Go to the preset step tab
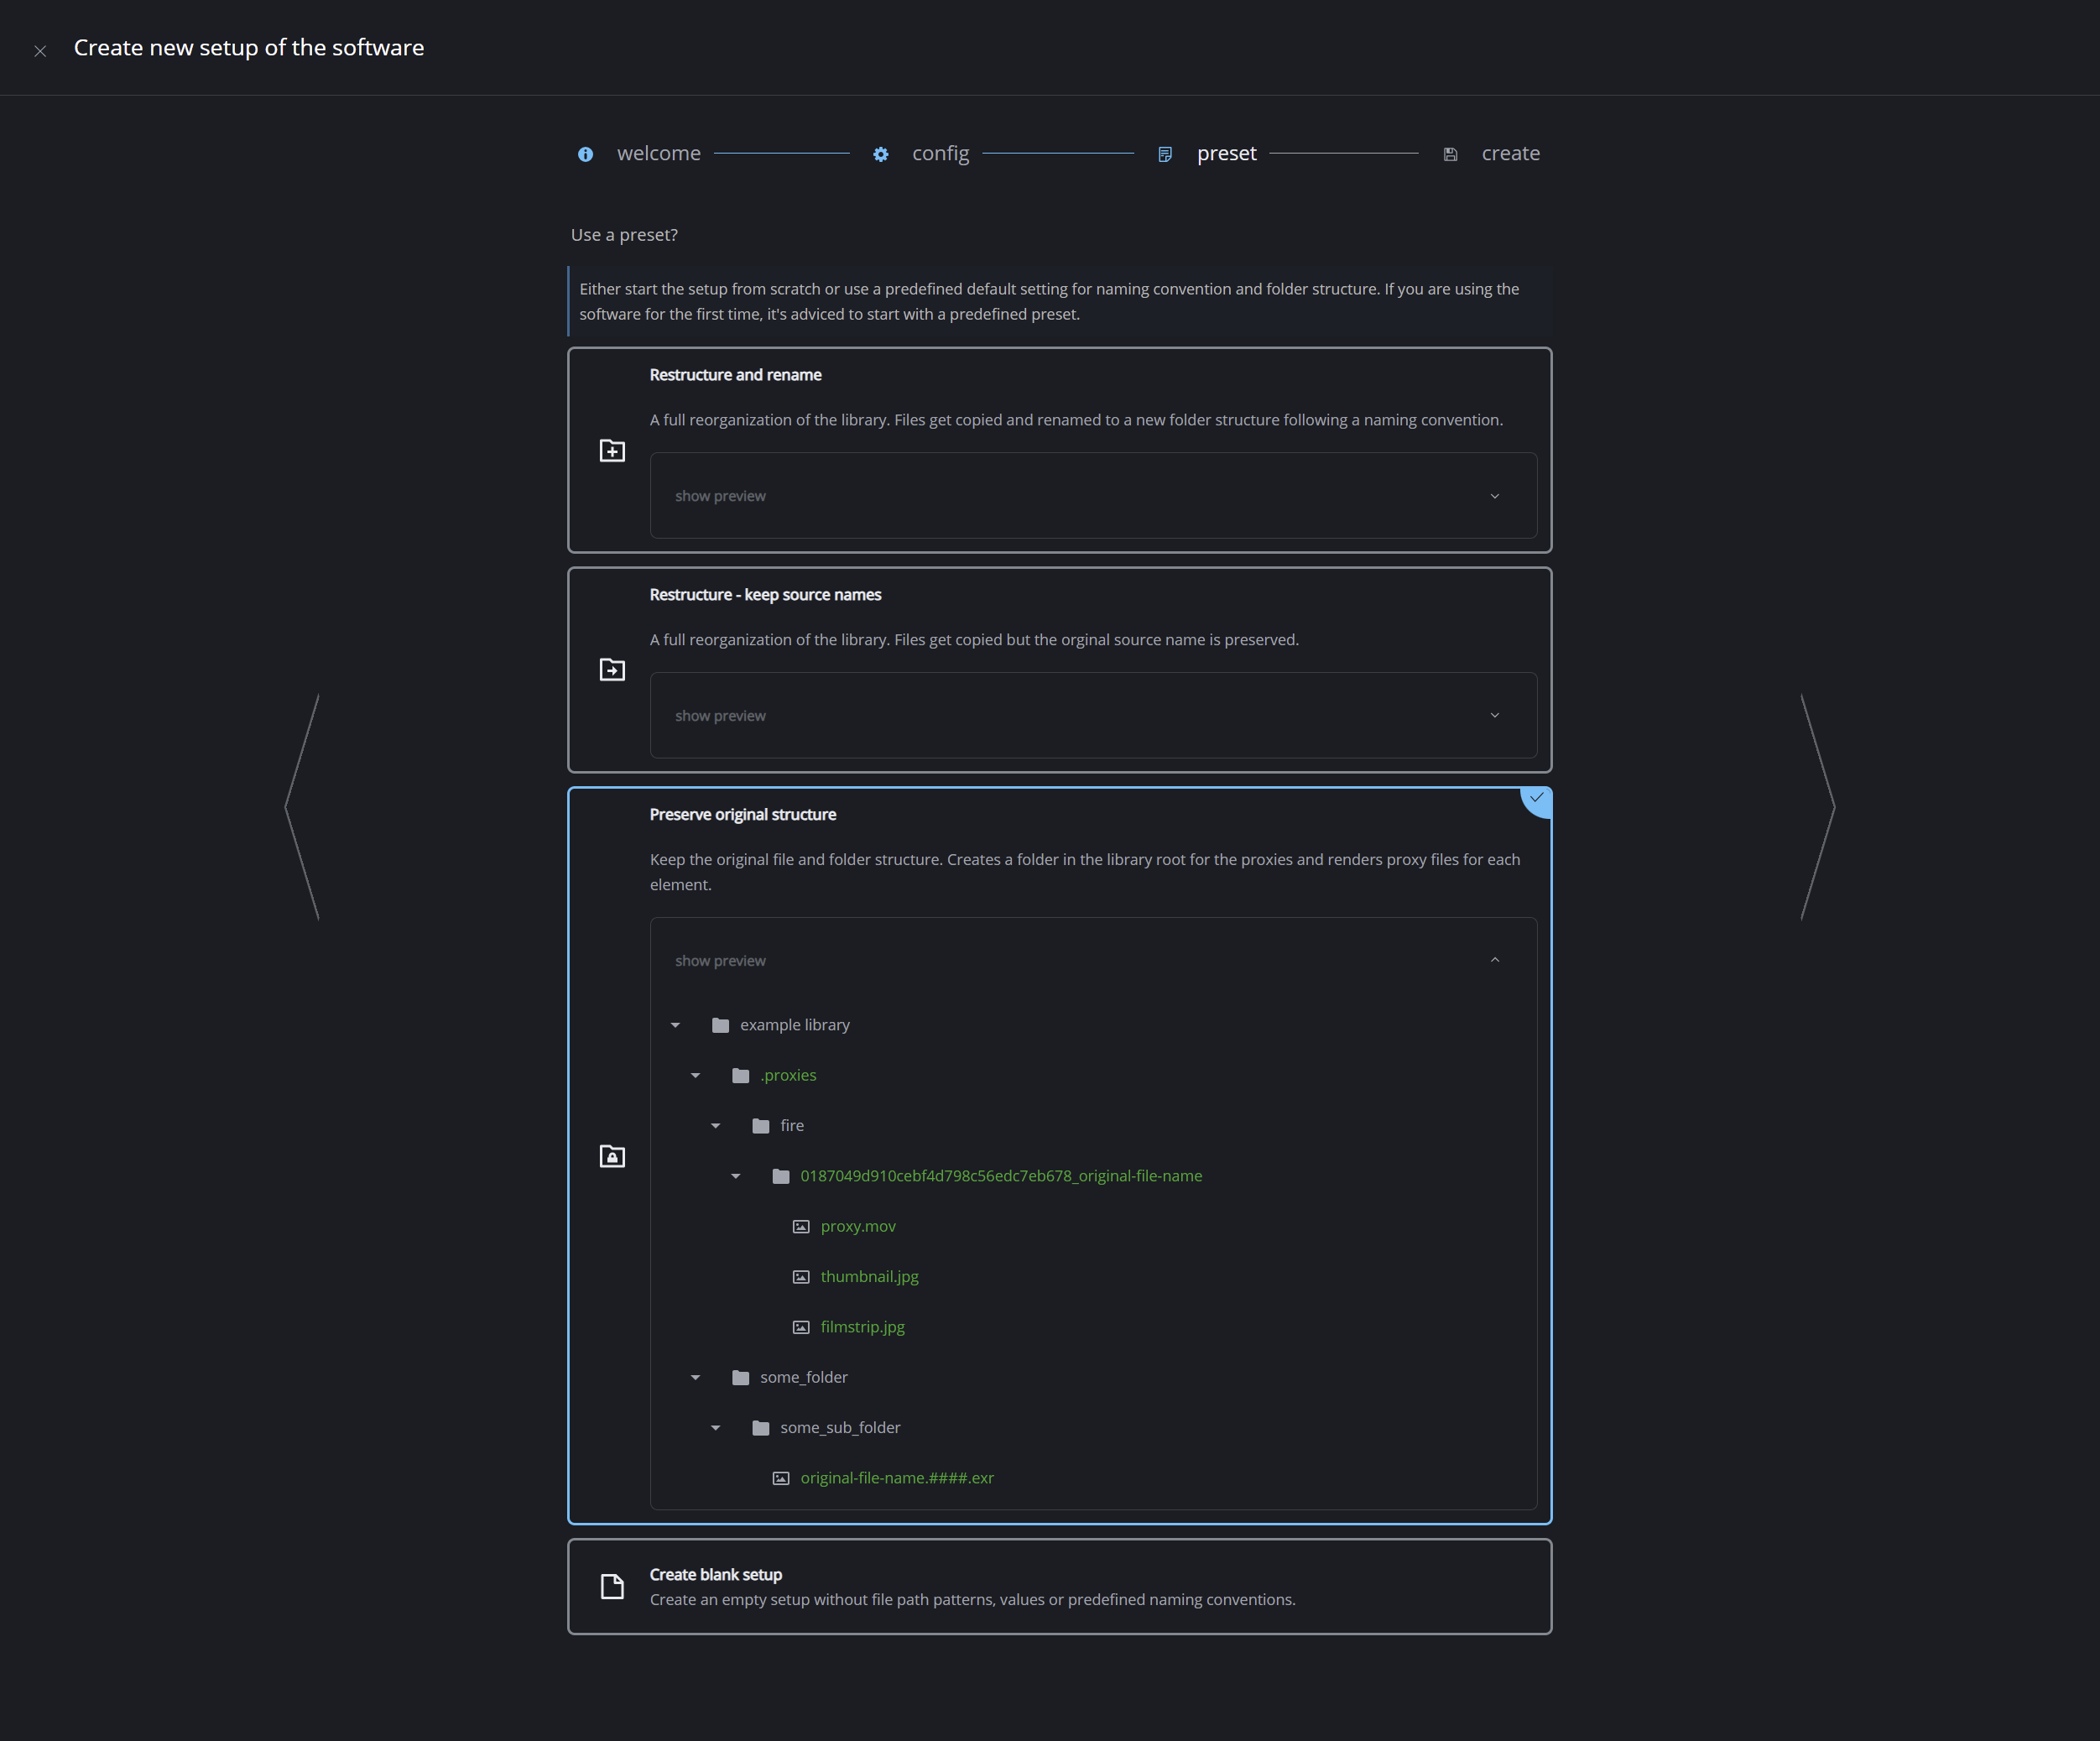Image resolution: width=2100 pixels, height=1741 pixels. pos(1226,154)
